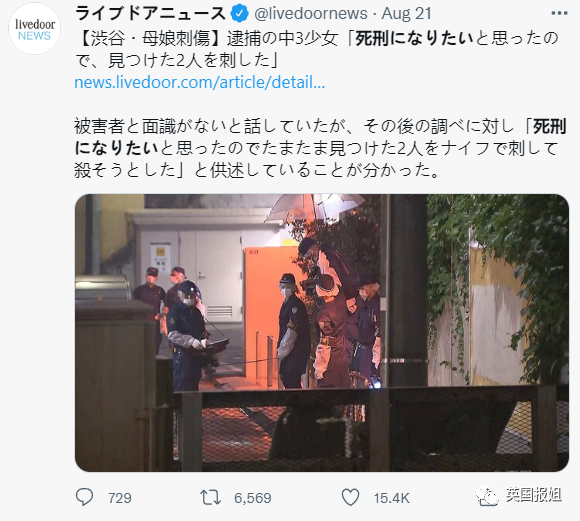Open the news.livedoor.com article link
This screenshot has width=580, height=521.
(199, 82)
